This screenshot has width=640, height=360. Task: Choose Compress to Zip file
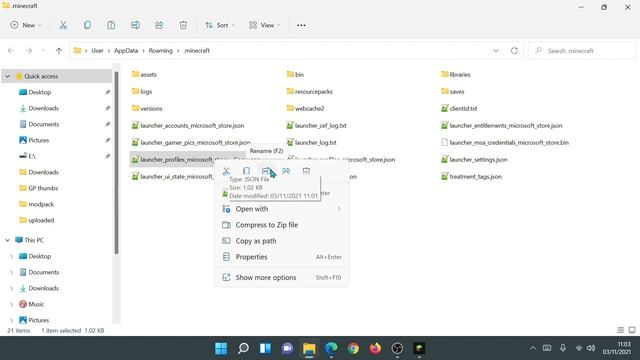coord(282,225)
